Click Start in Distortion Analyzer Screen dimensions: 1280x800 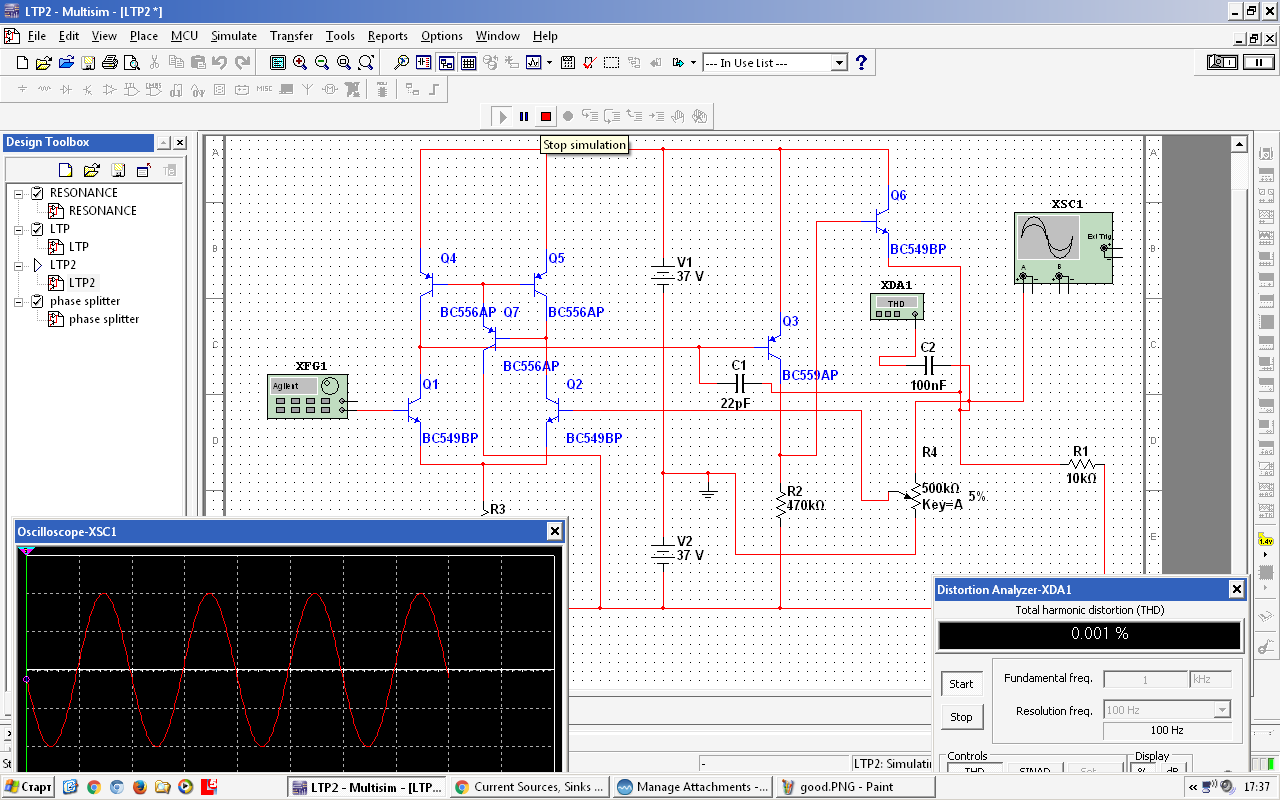[961, 684]
